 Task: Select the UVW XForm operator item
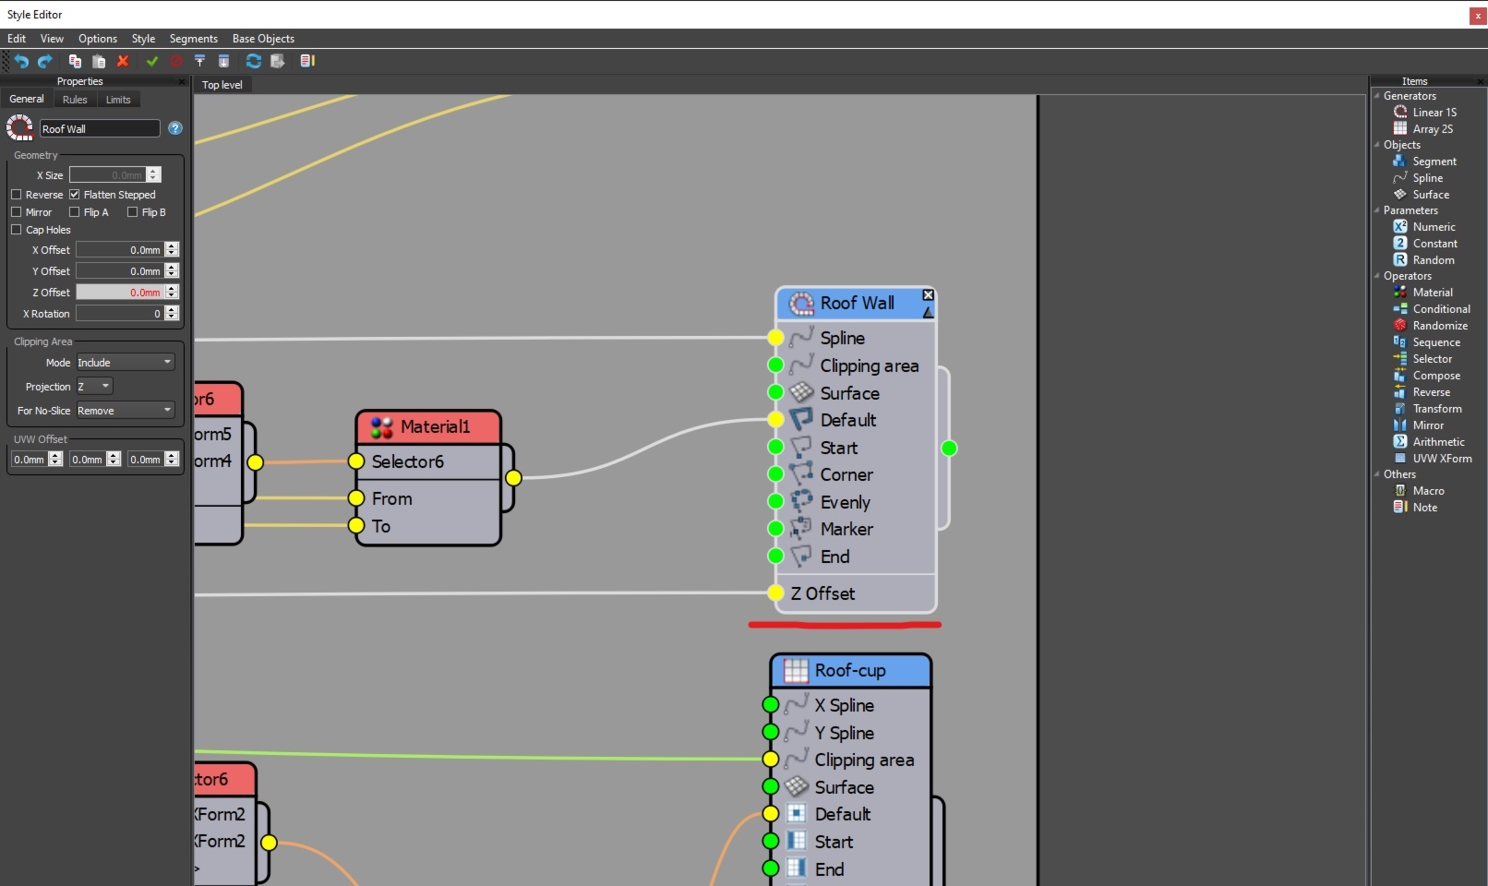pyautogui.click(x=1433, y=458)
